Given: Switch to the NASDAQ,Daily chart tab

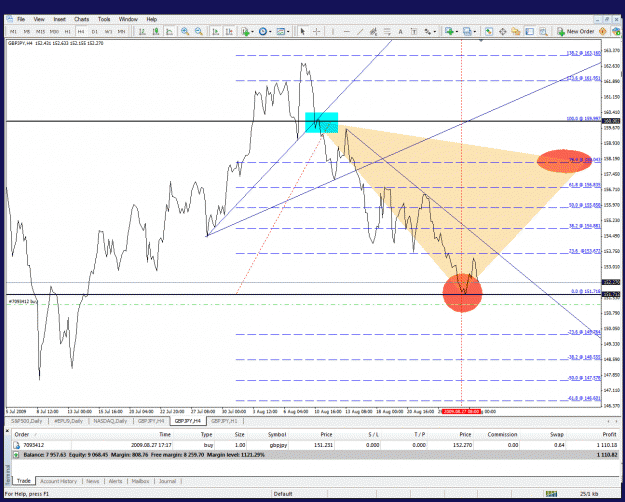Looking at the screenshot, I should (110, 421).
